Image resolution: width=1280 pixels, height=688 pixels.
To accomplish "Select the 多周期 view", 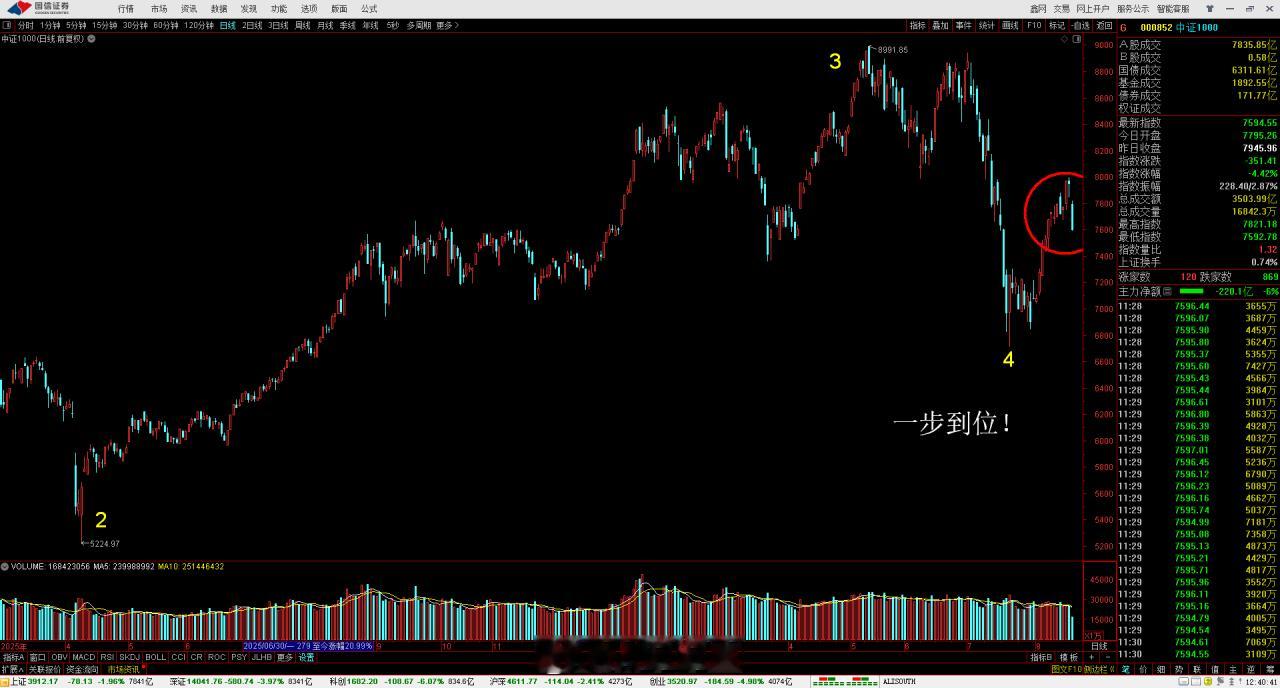I will click(417, 25).
